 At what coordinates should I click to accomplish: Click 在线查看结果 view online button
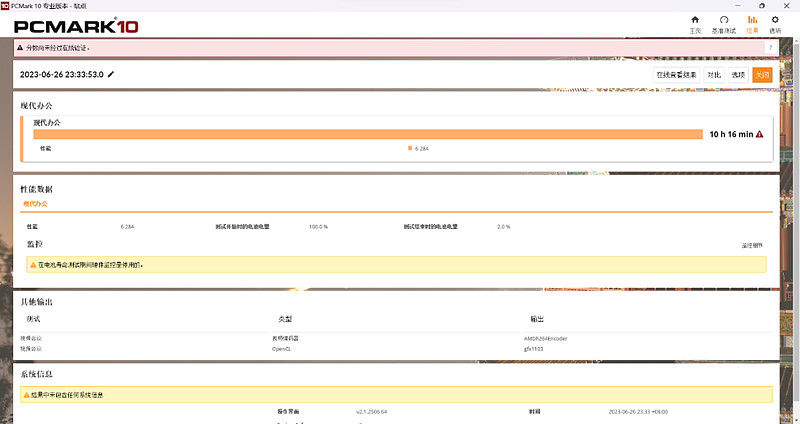pos(676,74)
